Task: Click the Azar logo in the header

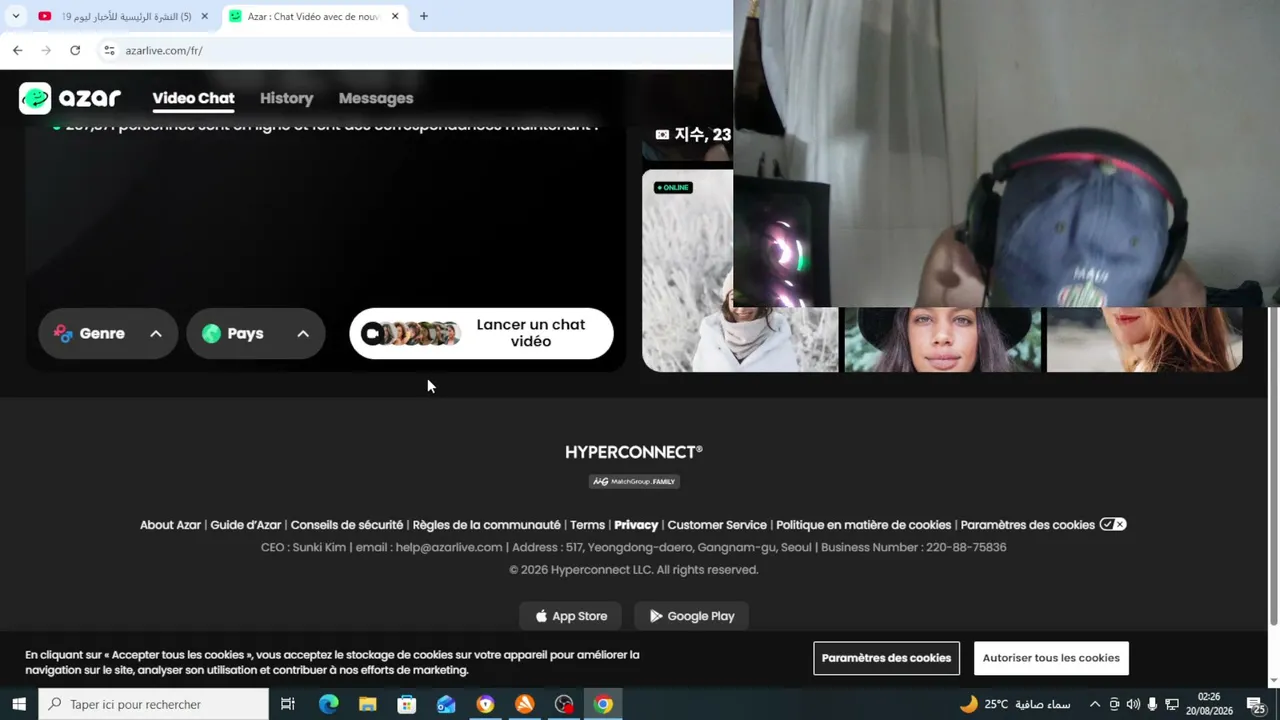Action: tap(70, 98)
